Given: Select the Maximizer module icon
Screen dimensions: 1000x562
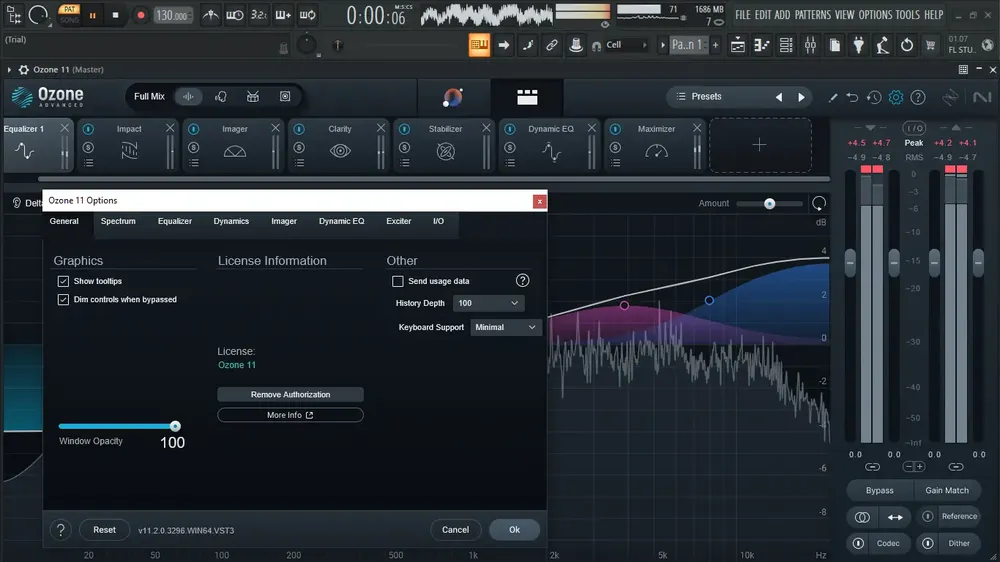Looking at the screenshot, I should coord(656,151).
